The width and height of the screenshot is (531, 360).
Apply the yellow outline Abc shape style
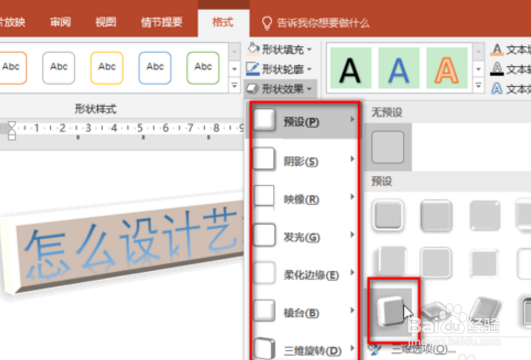(x=107, y=68)
